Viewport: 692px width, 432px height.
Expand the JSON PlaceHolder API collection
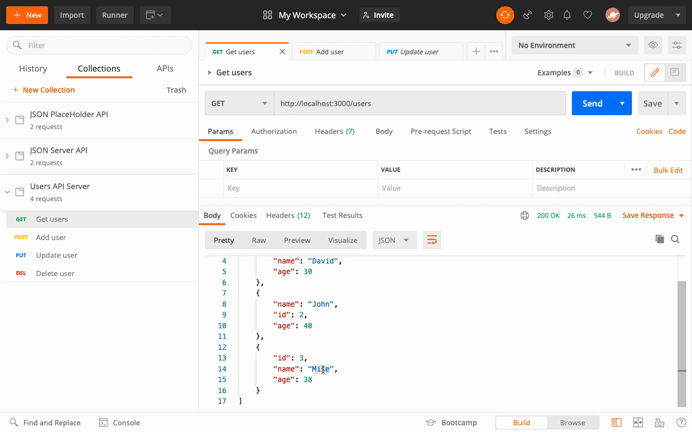click(7, 120)
